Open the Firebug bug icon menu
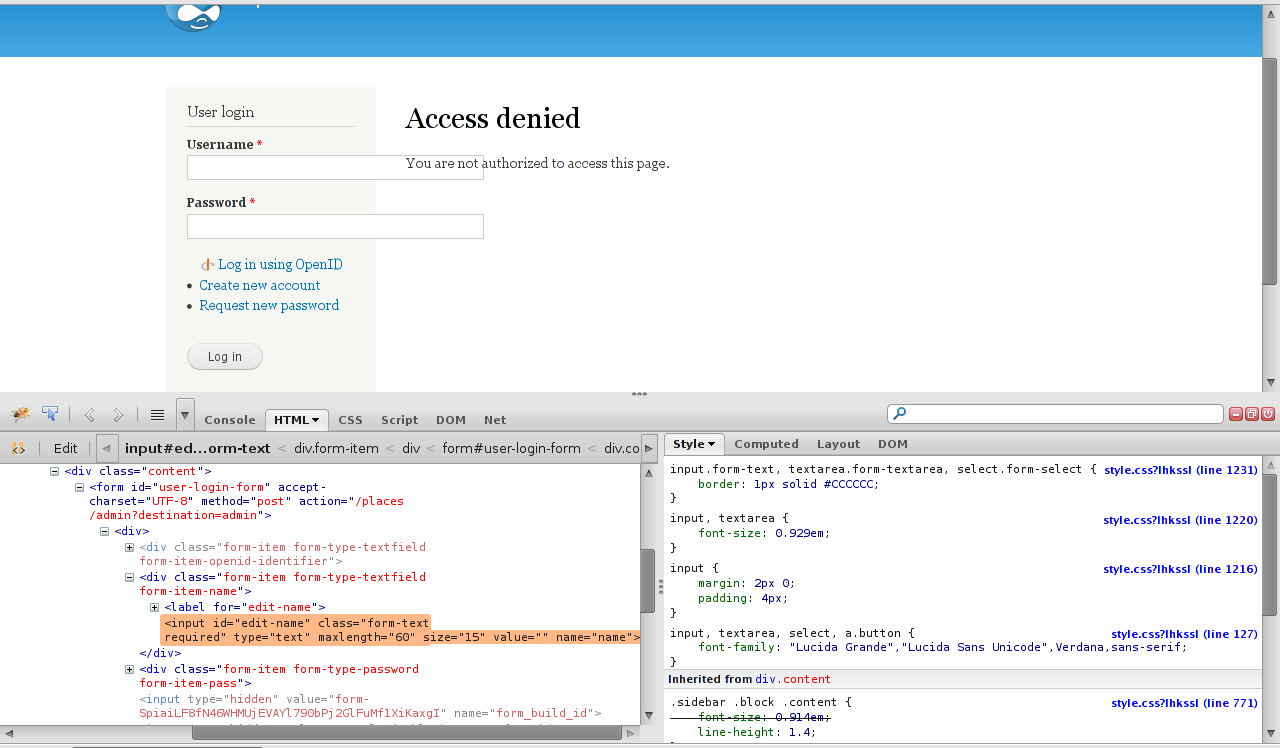Image resolution: width=1280 pixels, height=748 pixels. 19,414
